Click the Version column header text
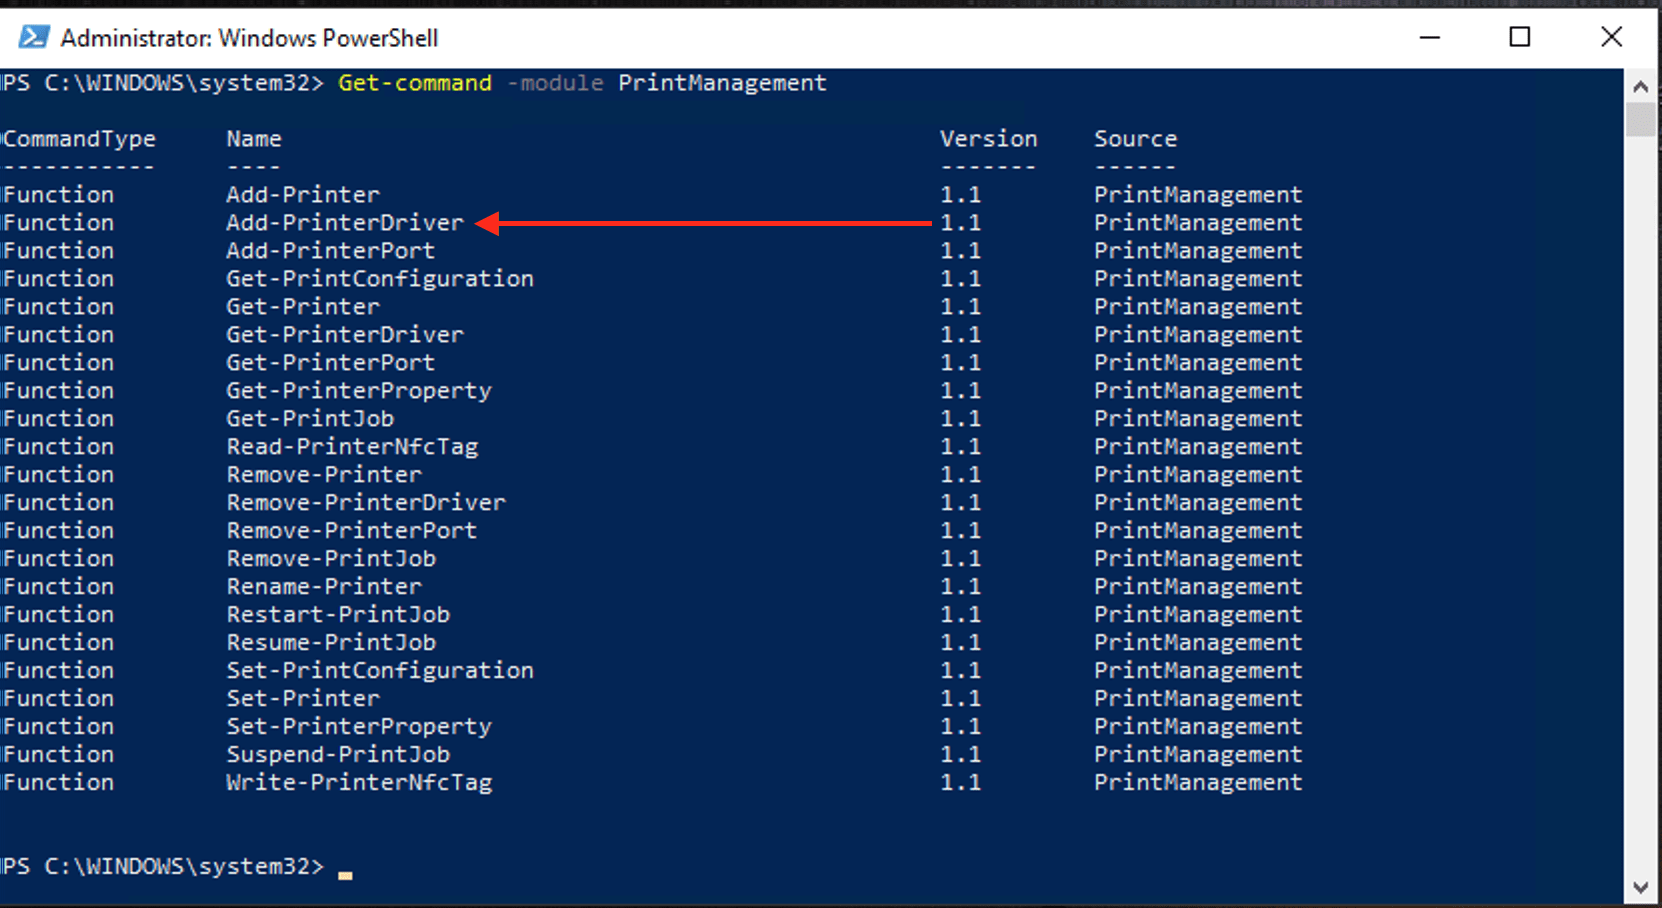 (988, 139)
